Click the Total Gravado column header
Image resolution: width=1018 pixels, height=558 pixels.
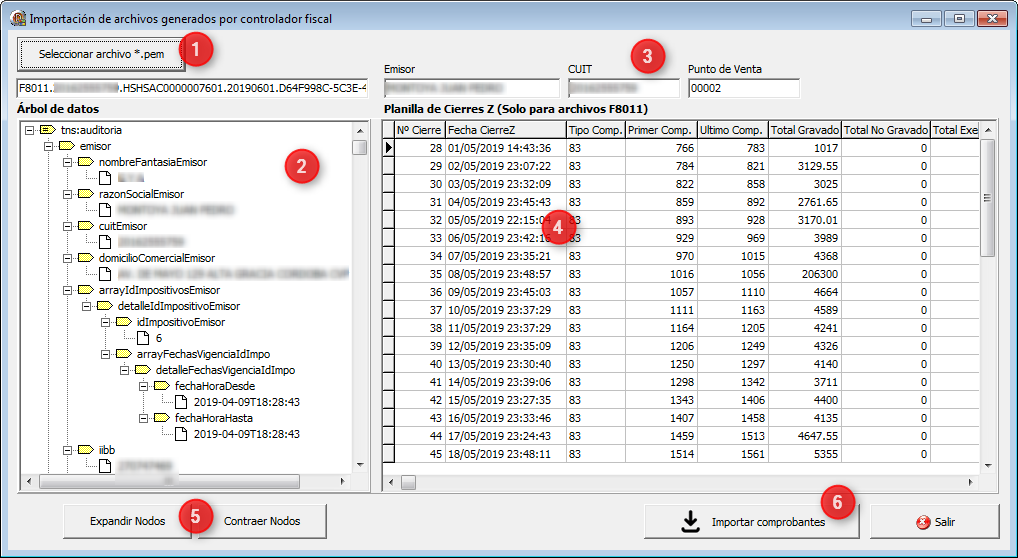coord(803,130)
